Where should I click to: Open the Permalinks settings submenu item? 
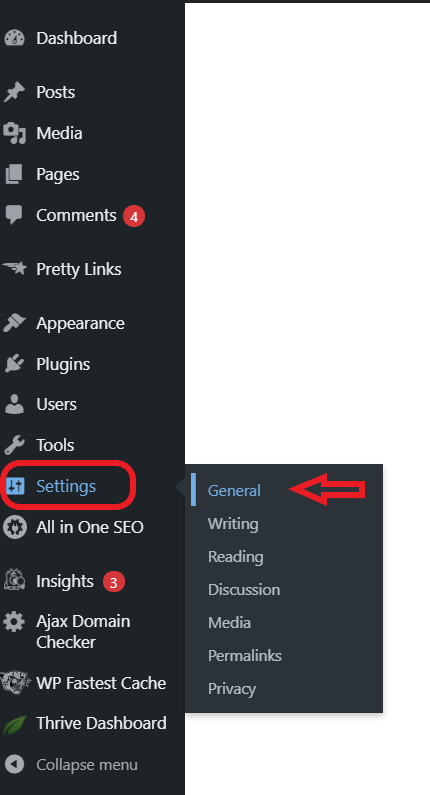244,656
